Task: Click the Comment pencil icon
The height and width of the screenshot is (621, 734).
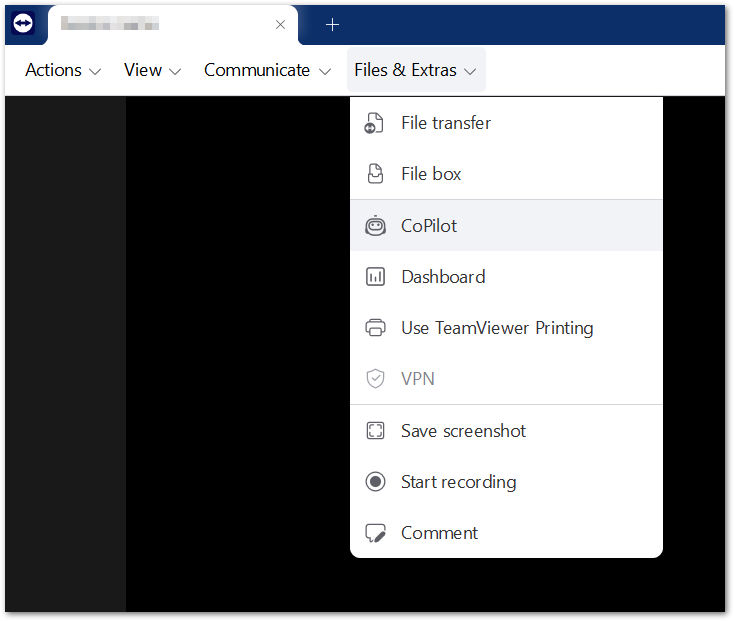Action: point(375,533)
